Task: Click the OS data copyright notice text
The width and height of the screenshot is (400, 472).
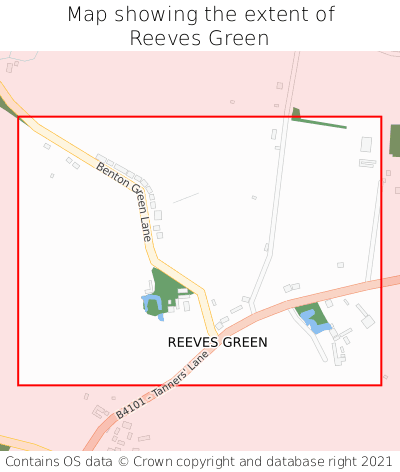Action: click(x=199, y=462)
